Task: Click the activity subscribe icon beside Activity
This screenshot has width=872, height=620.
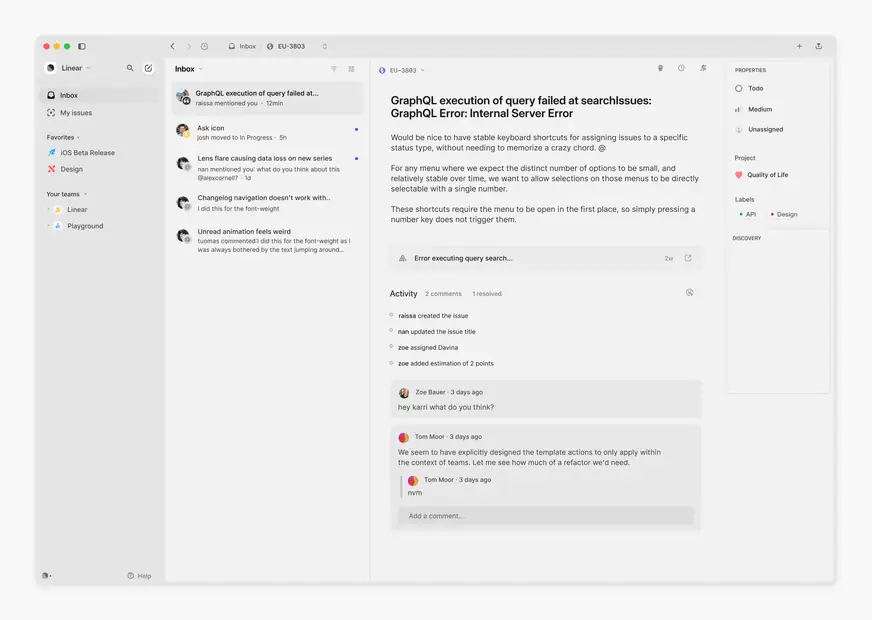Action: coord(690,292)
